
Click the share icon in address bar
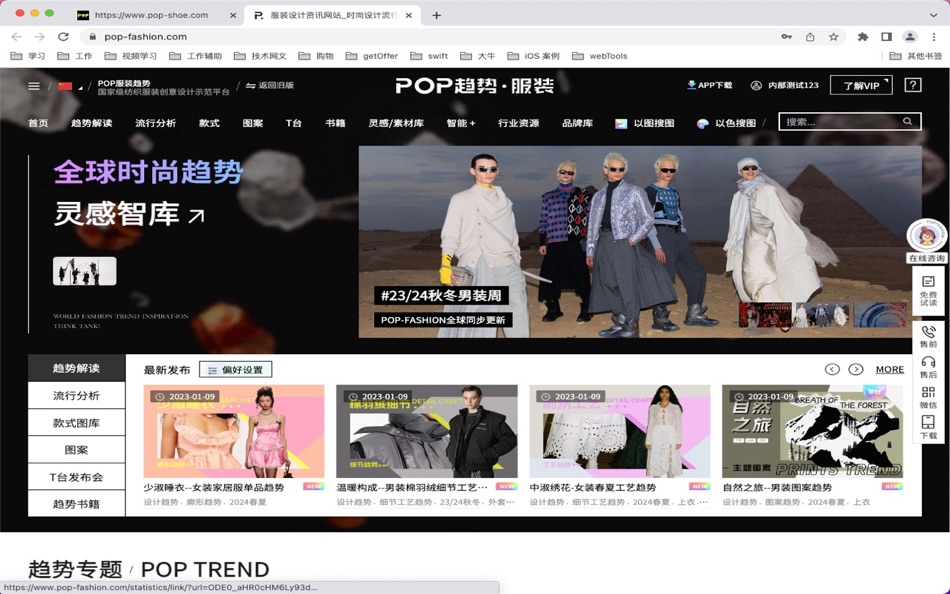810,36
